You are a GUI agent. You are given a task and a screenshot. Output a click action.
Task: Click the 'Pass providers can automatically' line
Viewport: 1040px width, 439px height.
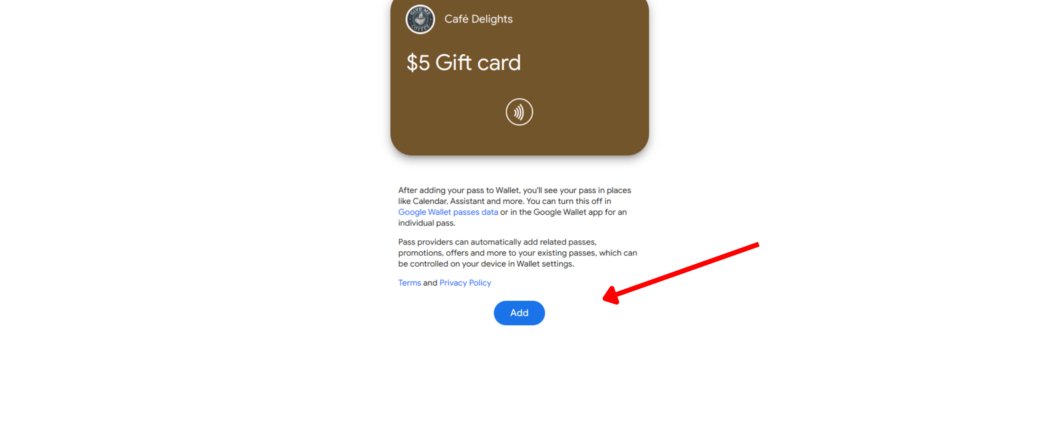click(501, 242)
